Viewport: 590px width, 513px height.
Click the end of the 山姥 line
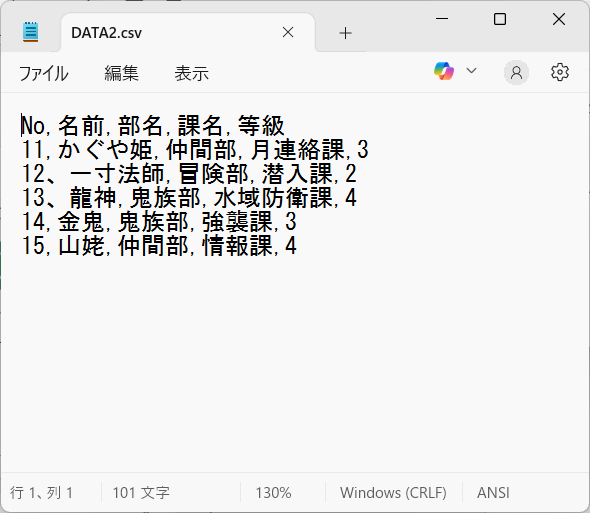297,246
